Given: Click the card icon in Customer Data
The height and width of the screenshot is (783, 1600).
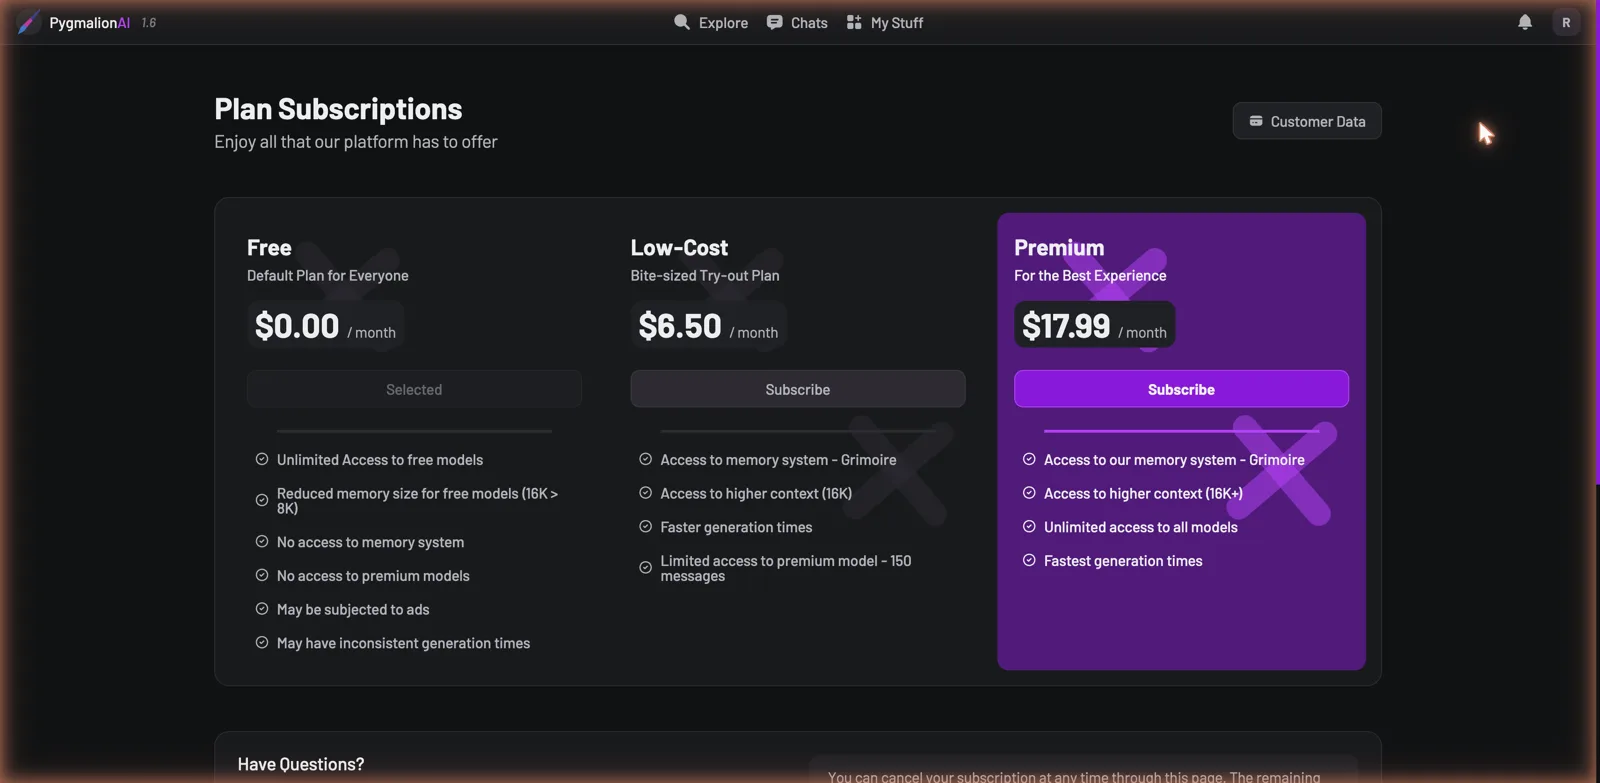Looking at the screenshot, I should pyautogui.click(x=1256, y=121).
